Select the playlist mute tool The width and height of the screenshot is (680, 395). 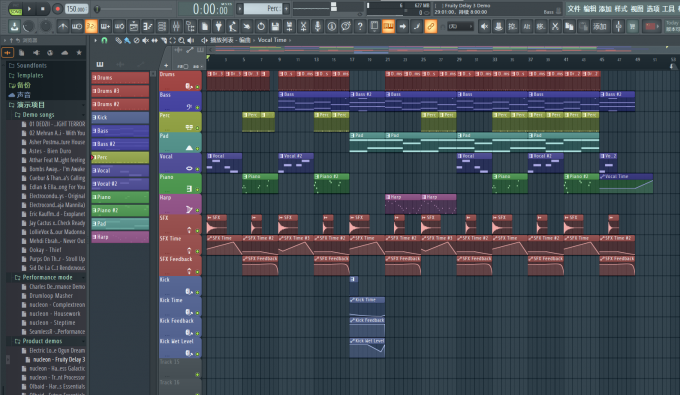tap(145, 40)
